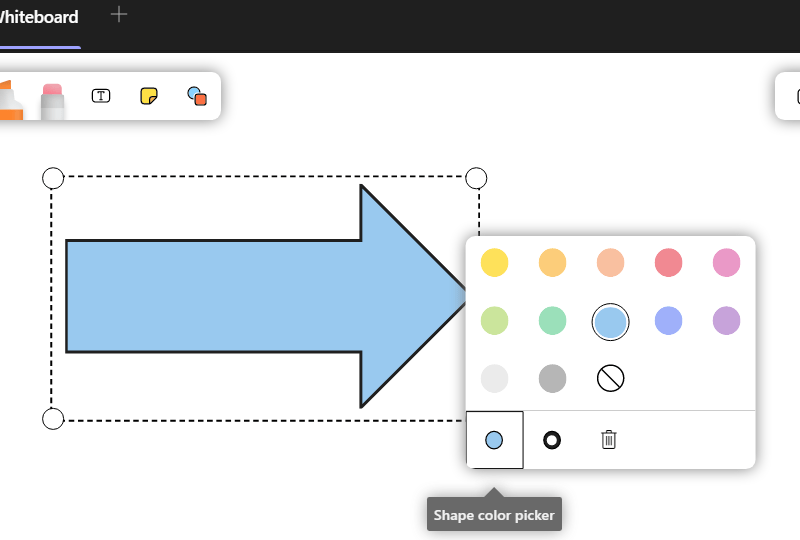Add a sticky note from the toolbar
The height and width of the screenshot is (540, 800).
(x=149, y=96)
